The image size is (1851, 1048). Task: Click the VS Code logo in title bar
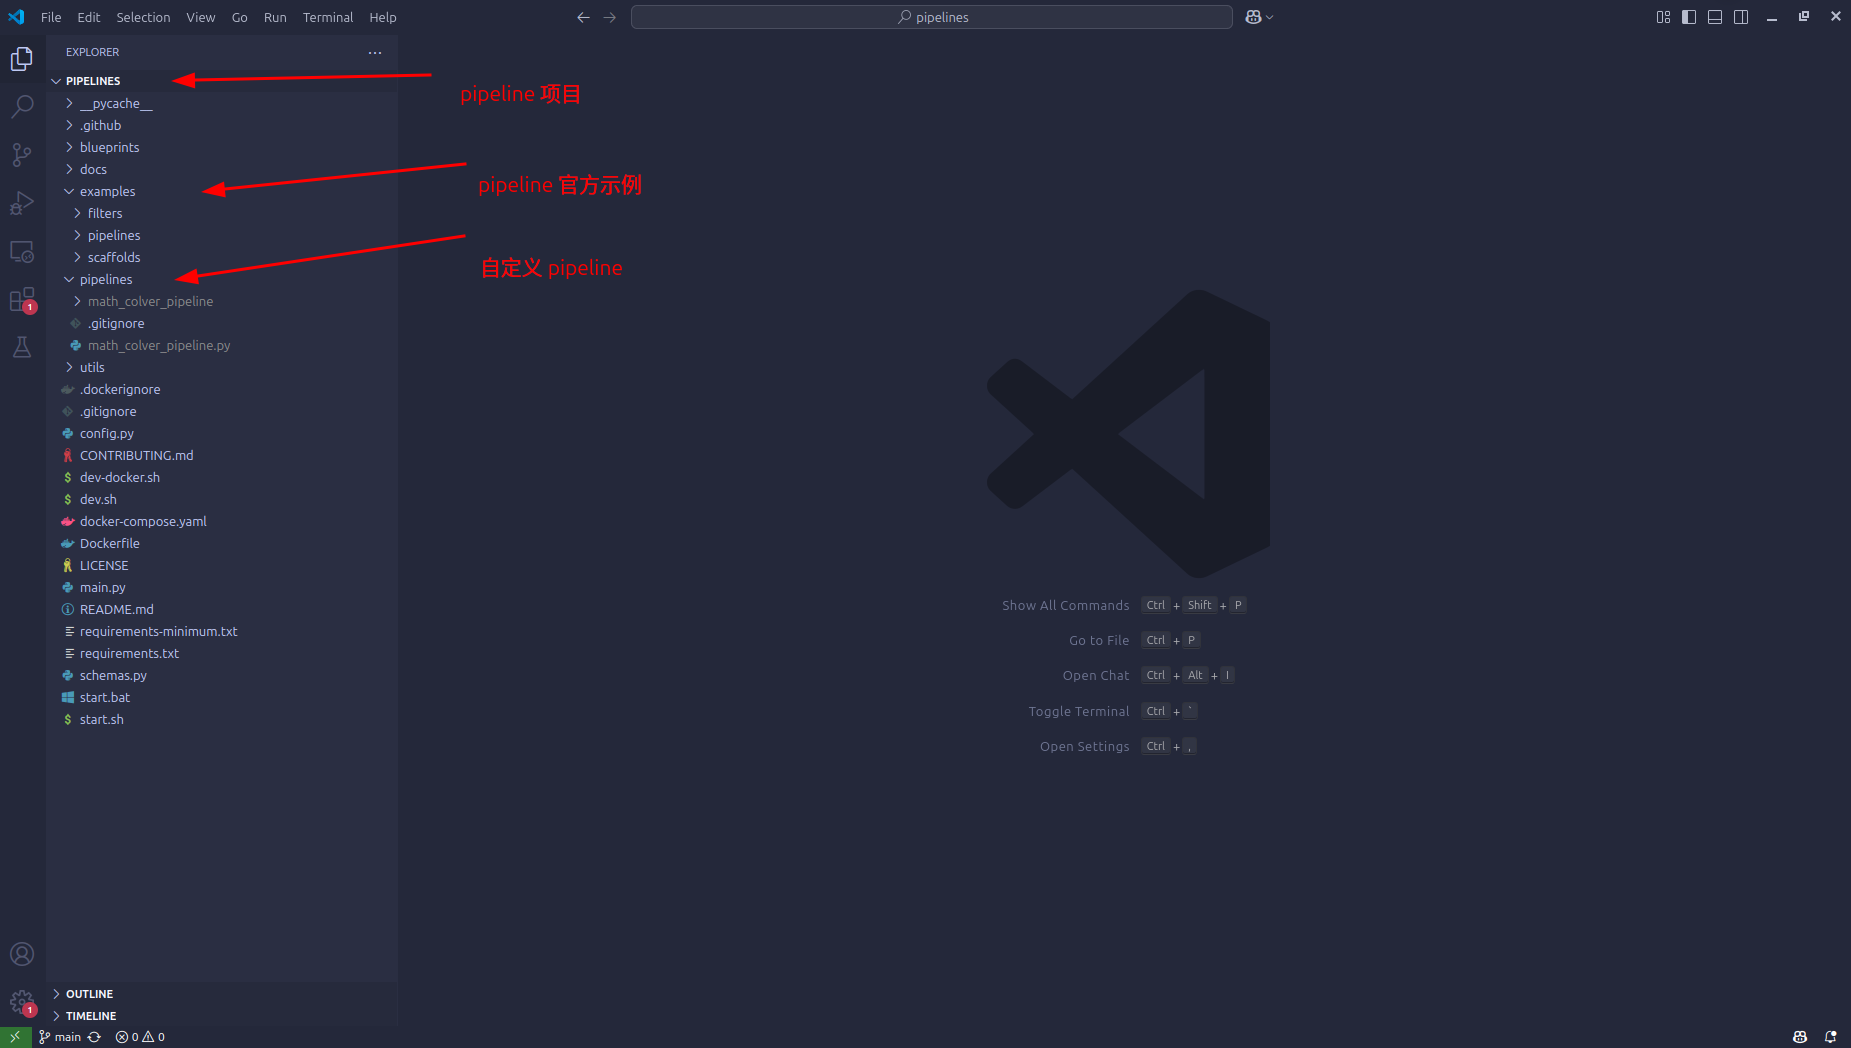click(16, 17)
